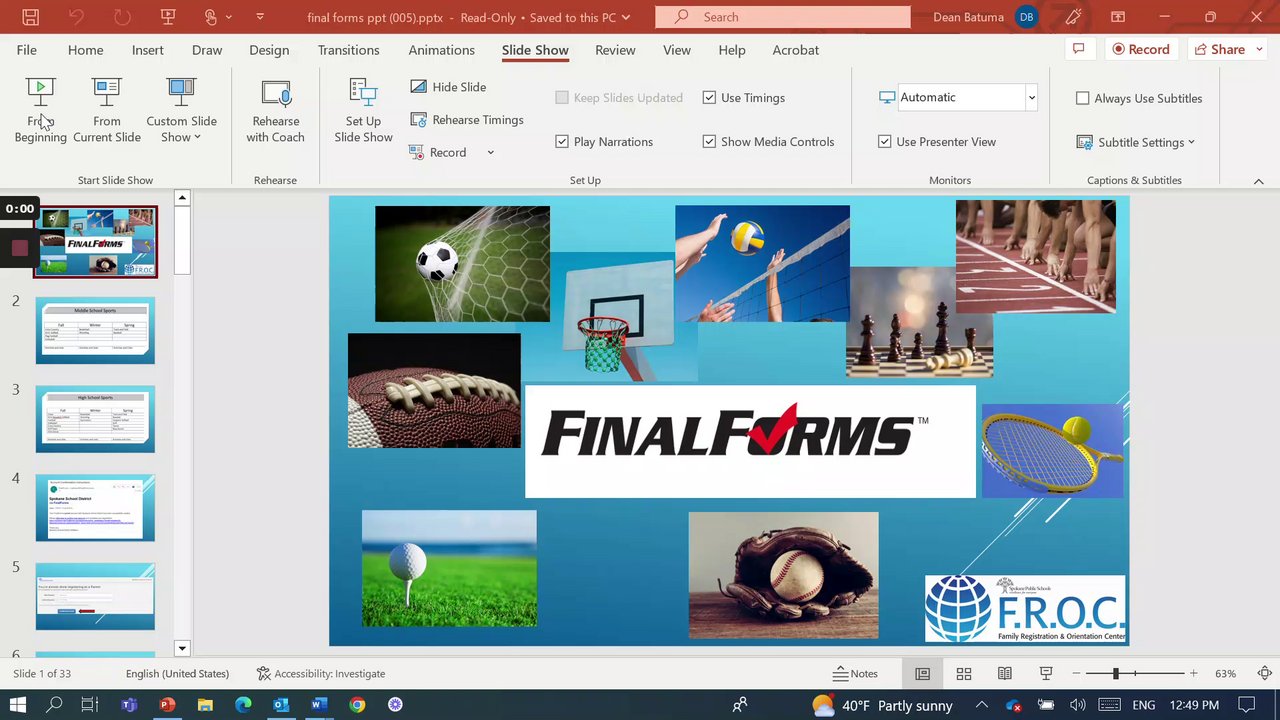
Task: Click the Save icon in title bar
Action: pos(31,17)
